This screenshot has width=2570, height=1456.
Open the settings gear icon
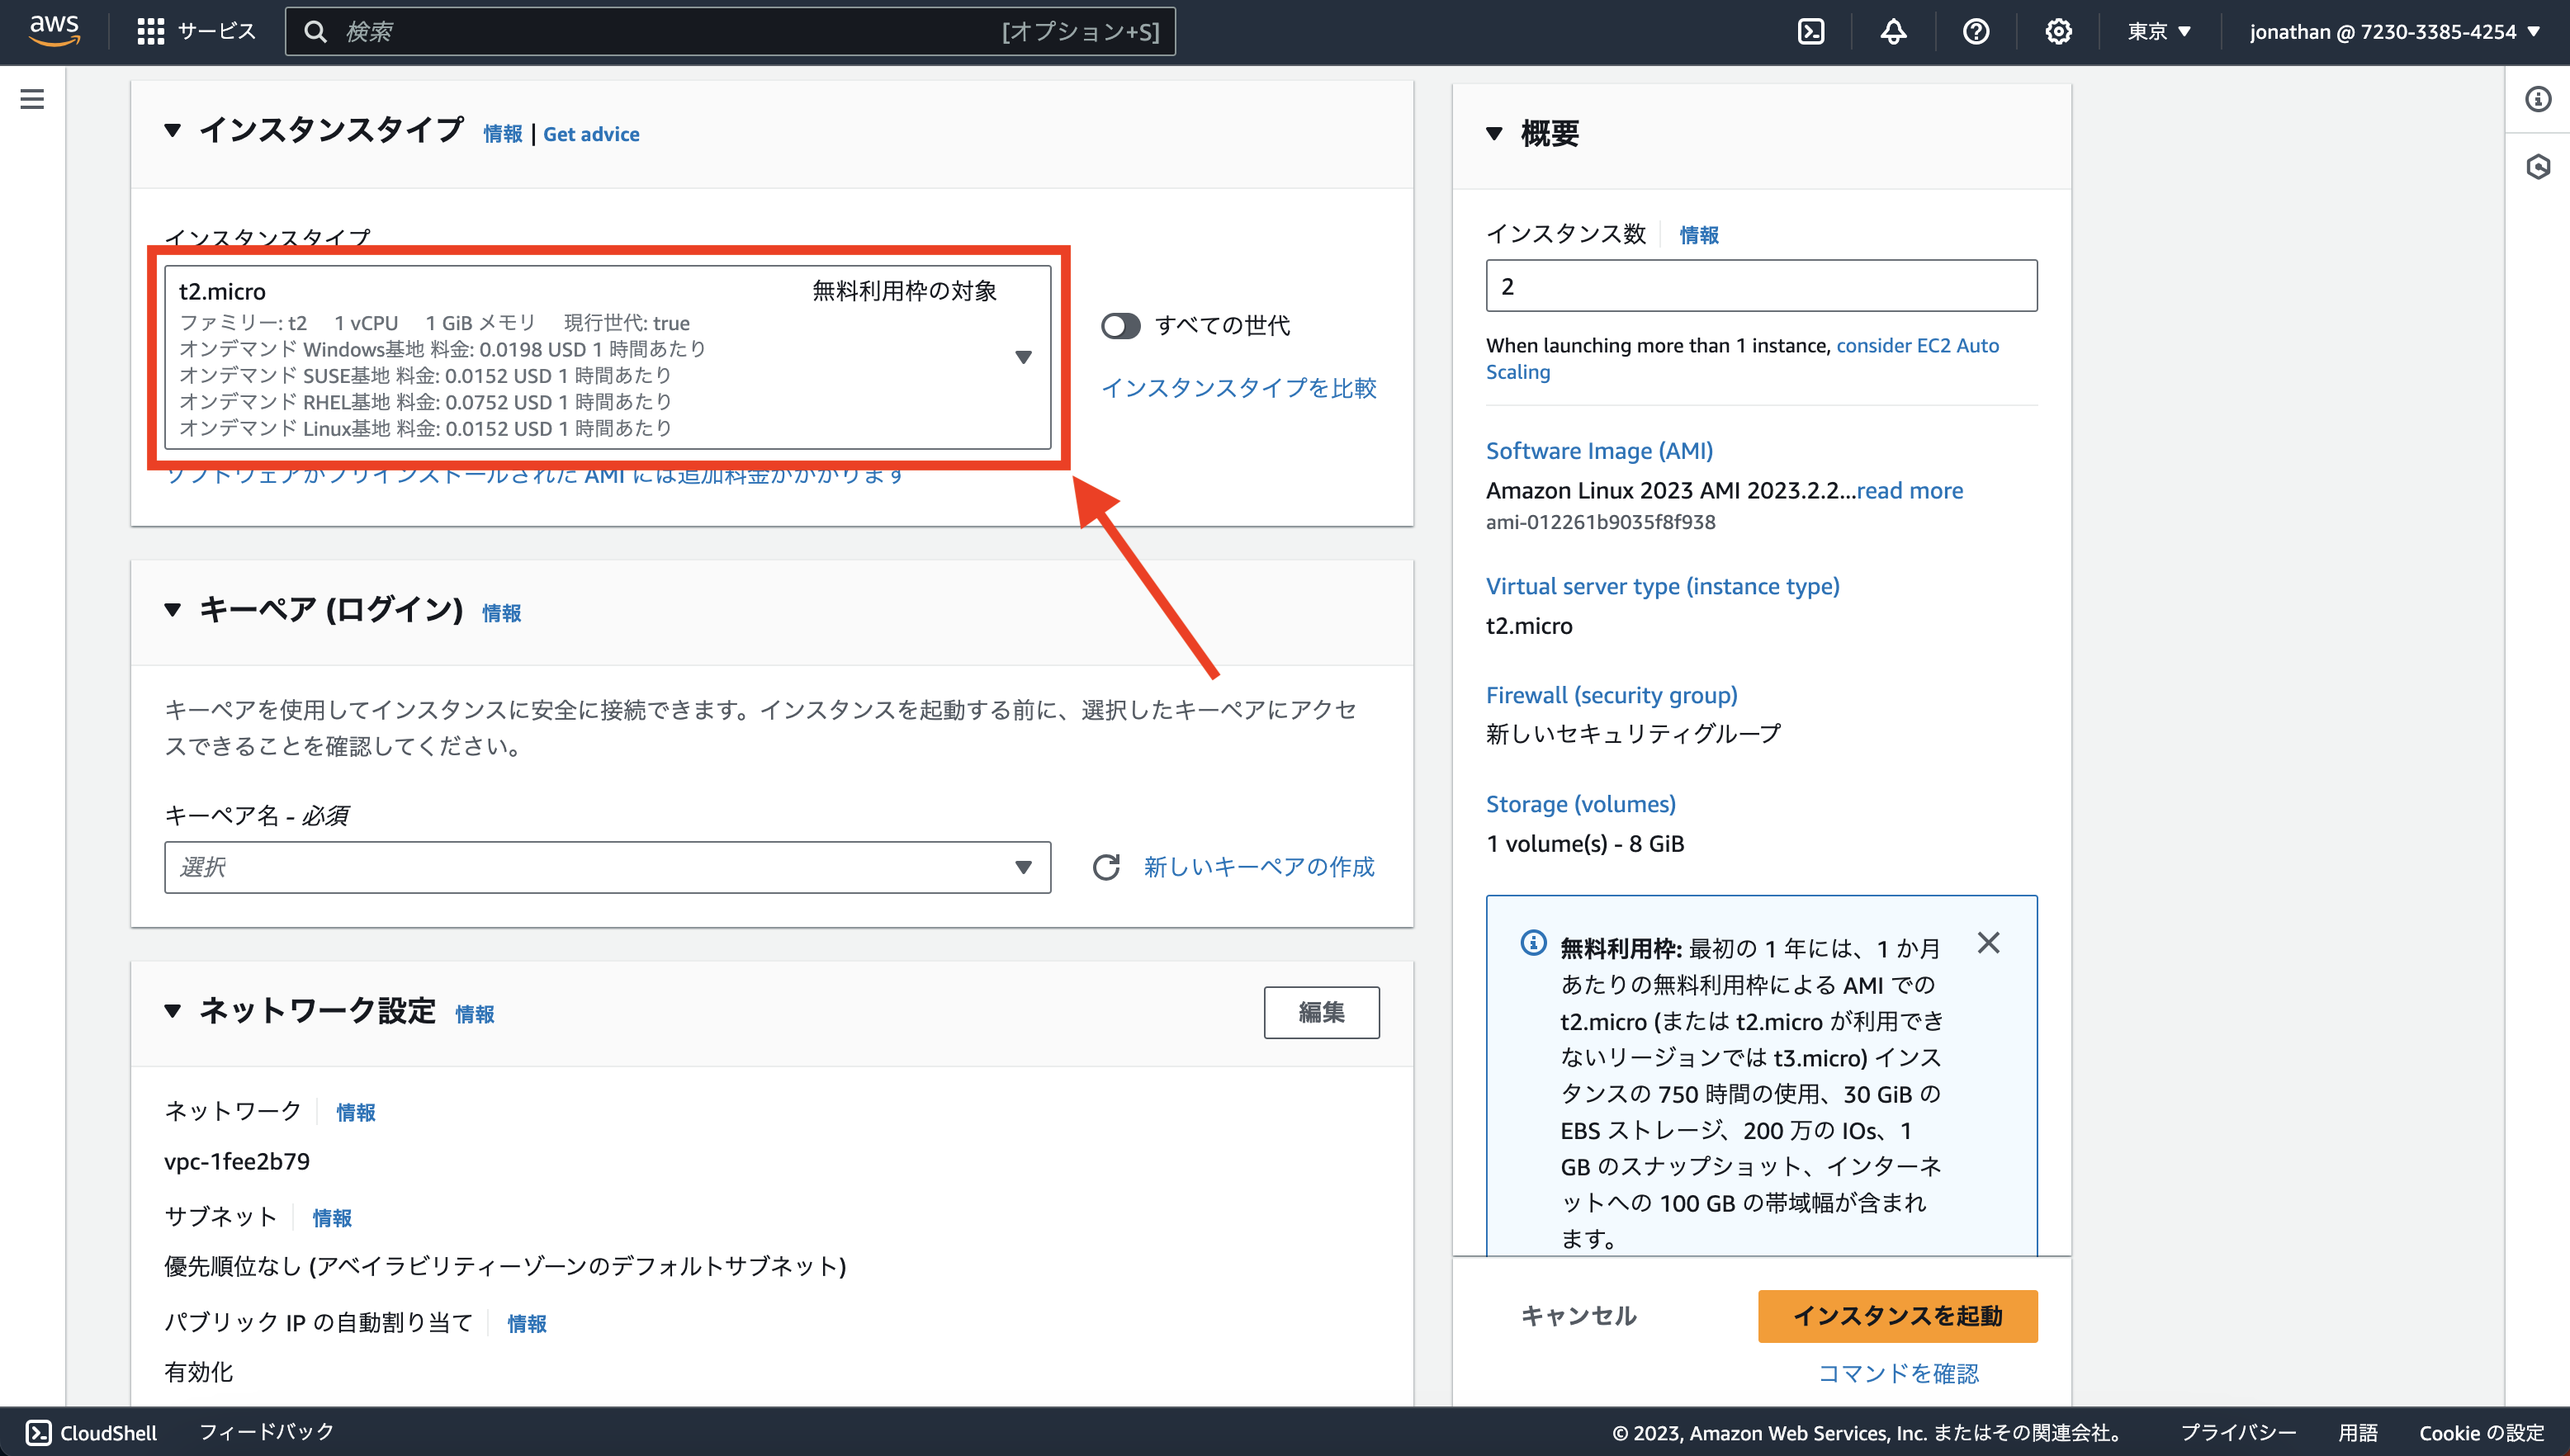tap(2058, 31)
